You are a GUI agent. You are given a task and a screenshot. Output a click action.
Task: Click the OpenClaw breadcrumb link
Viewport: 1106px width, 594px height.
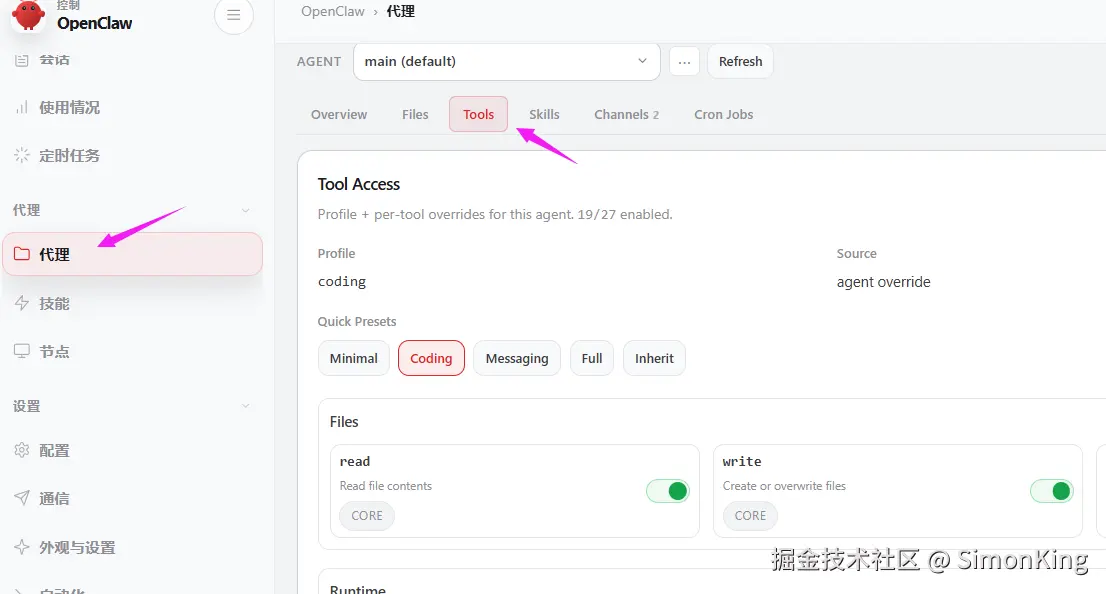333,11
